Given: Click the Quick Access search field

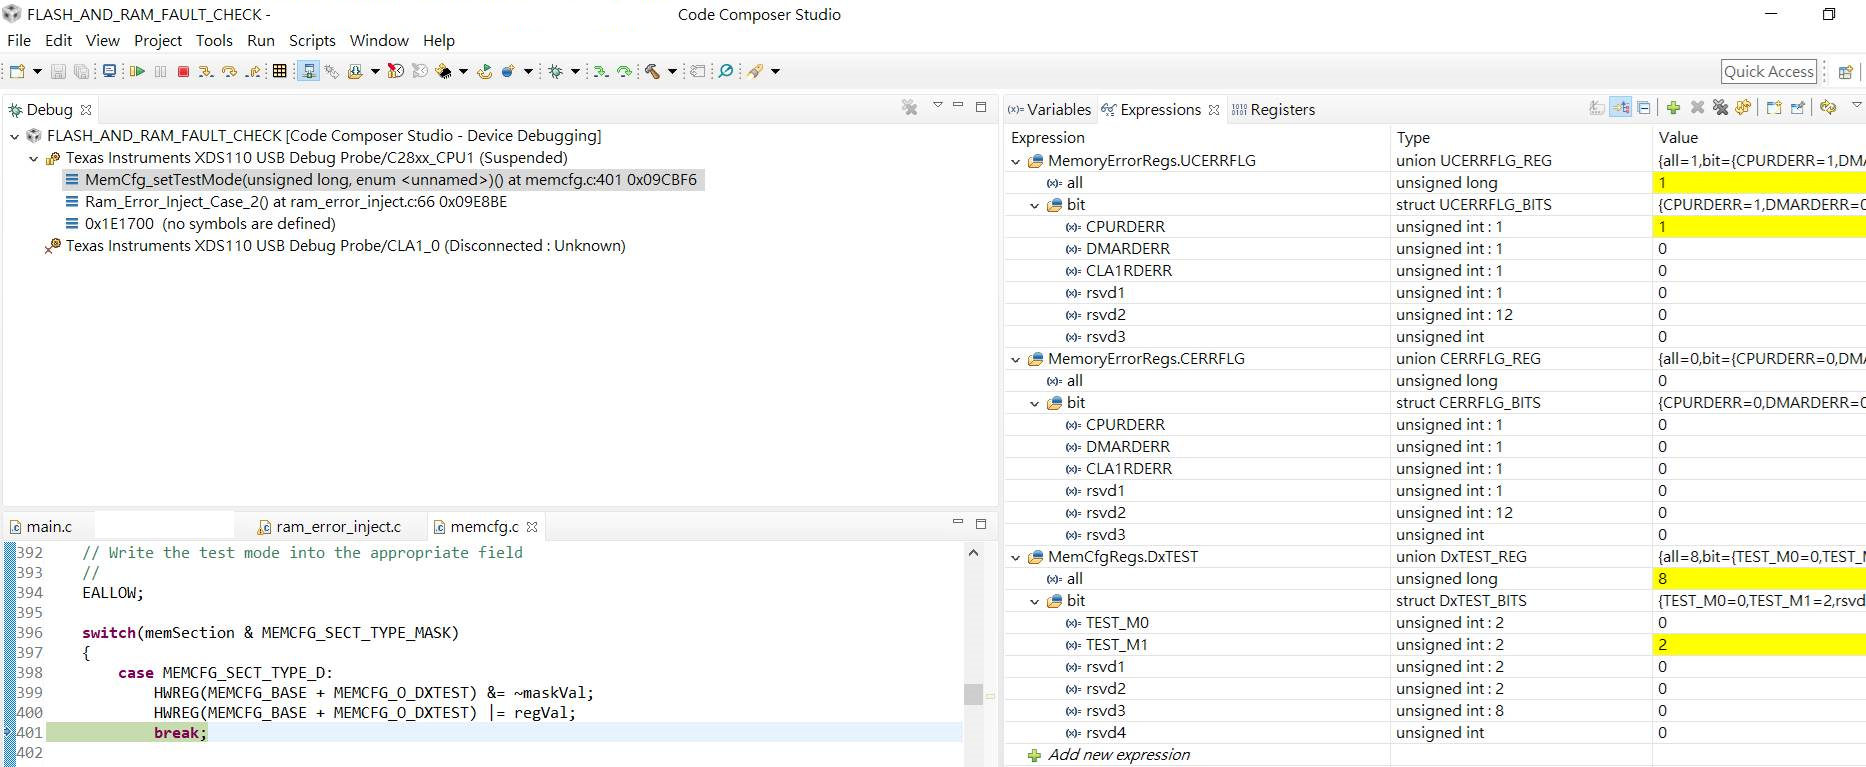Looking at the screenshot, I should point(1769,72).
